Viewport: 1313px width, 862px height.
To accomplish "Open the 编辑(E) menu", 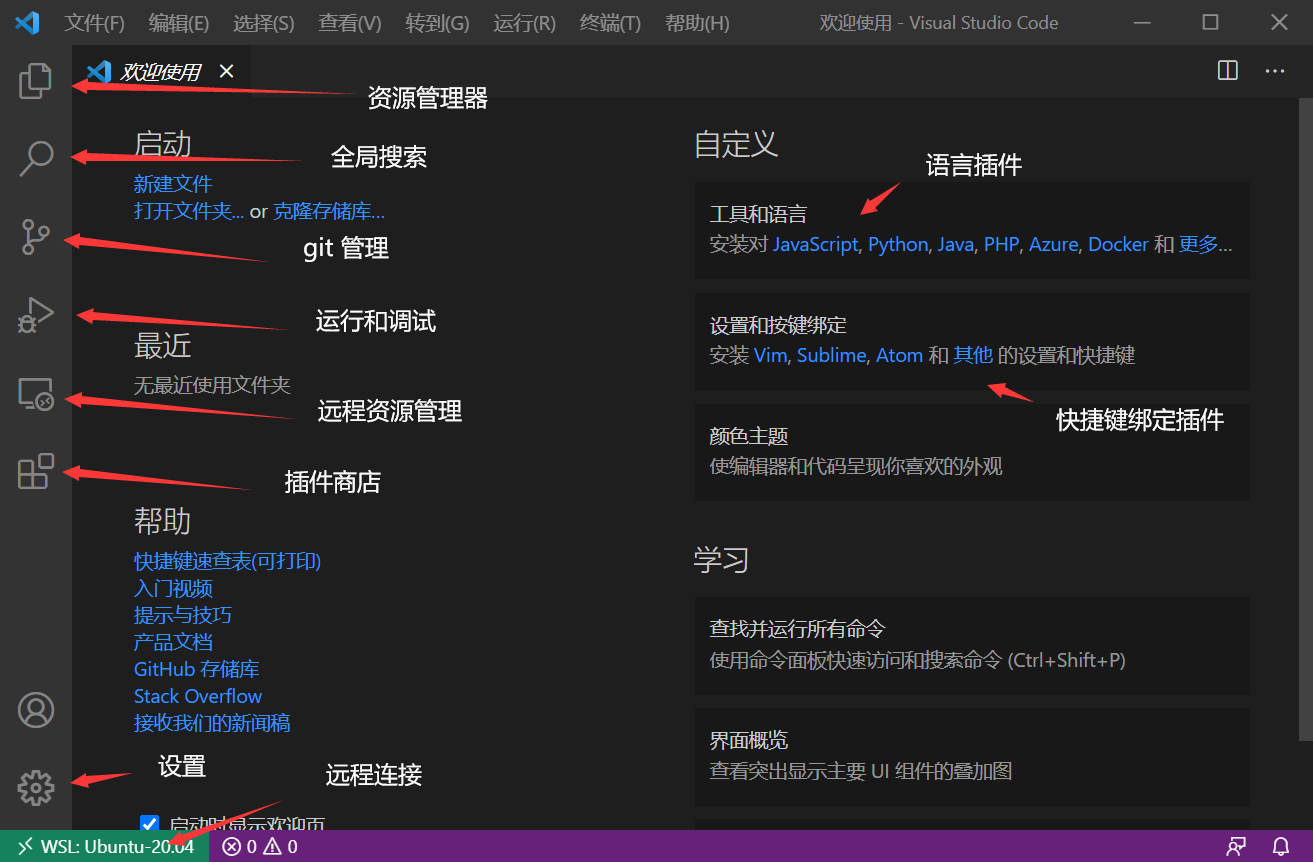I will [179, 23].
